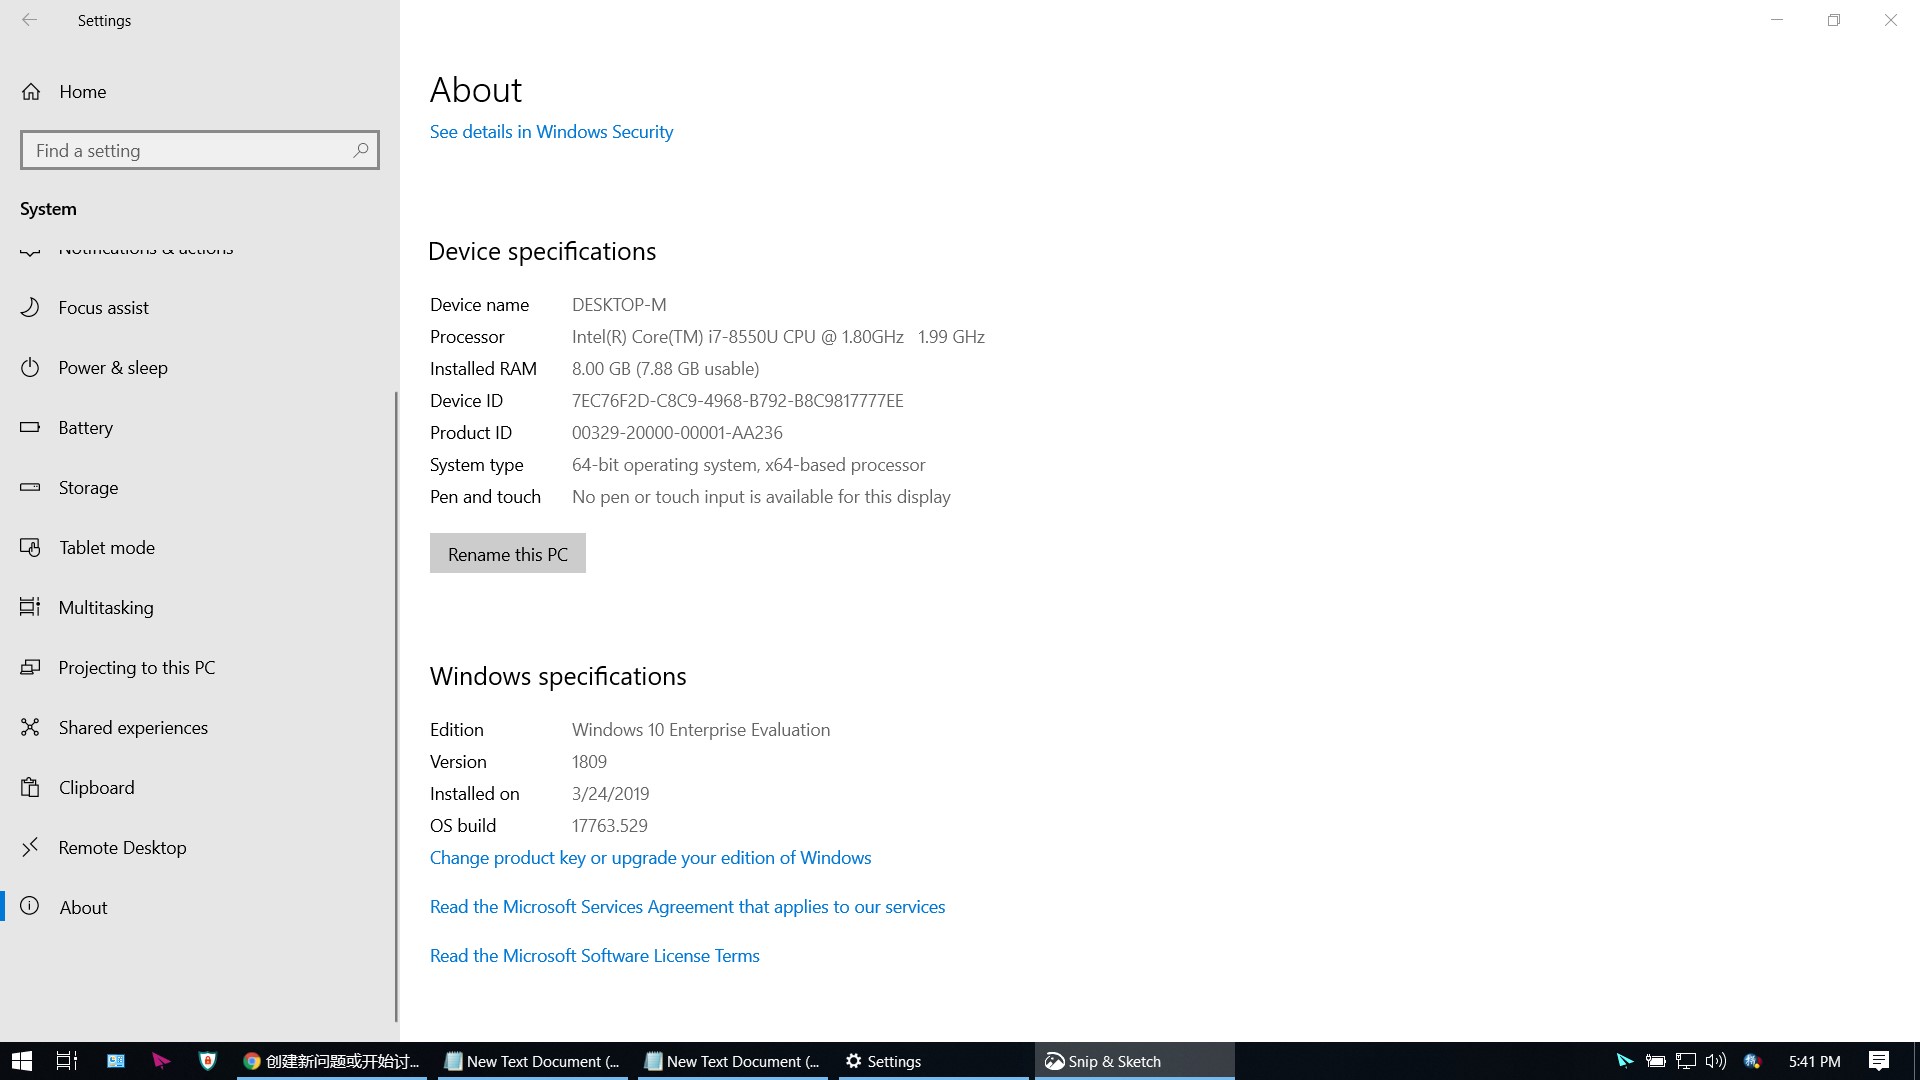
Task: Open Power & sleep settings
Action: coord(198,368)
